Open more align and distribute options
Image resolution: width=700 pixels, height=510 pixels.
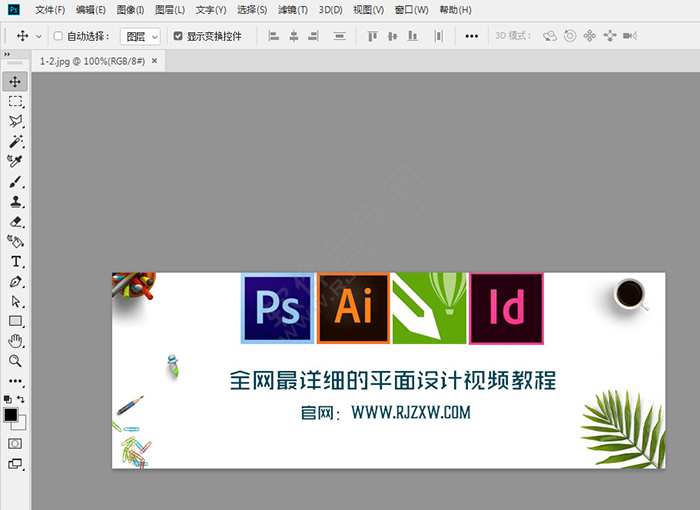tap(471, 36)
